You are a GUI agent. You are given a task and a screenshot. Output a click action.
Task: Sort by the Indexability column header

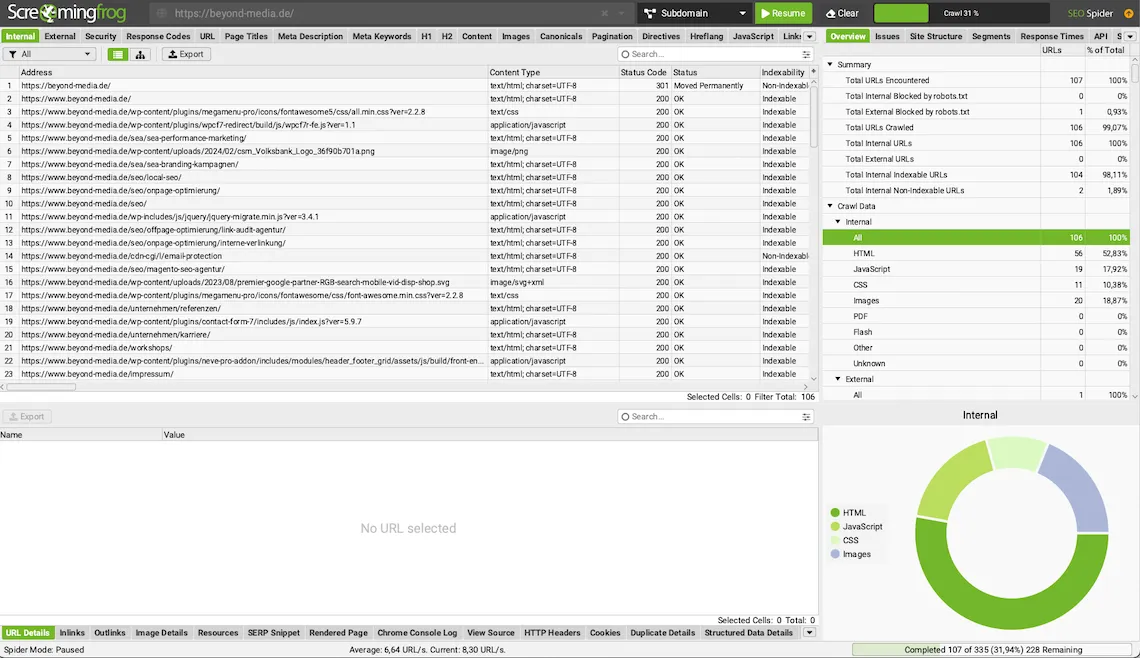(783, 72)
